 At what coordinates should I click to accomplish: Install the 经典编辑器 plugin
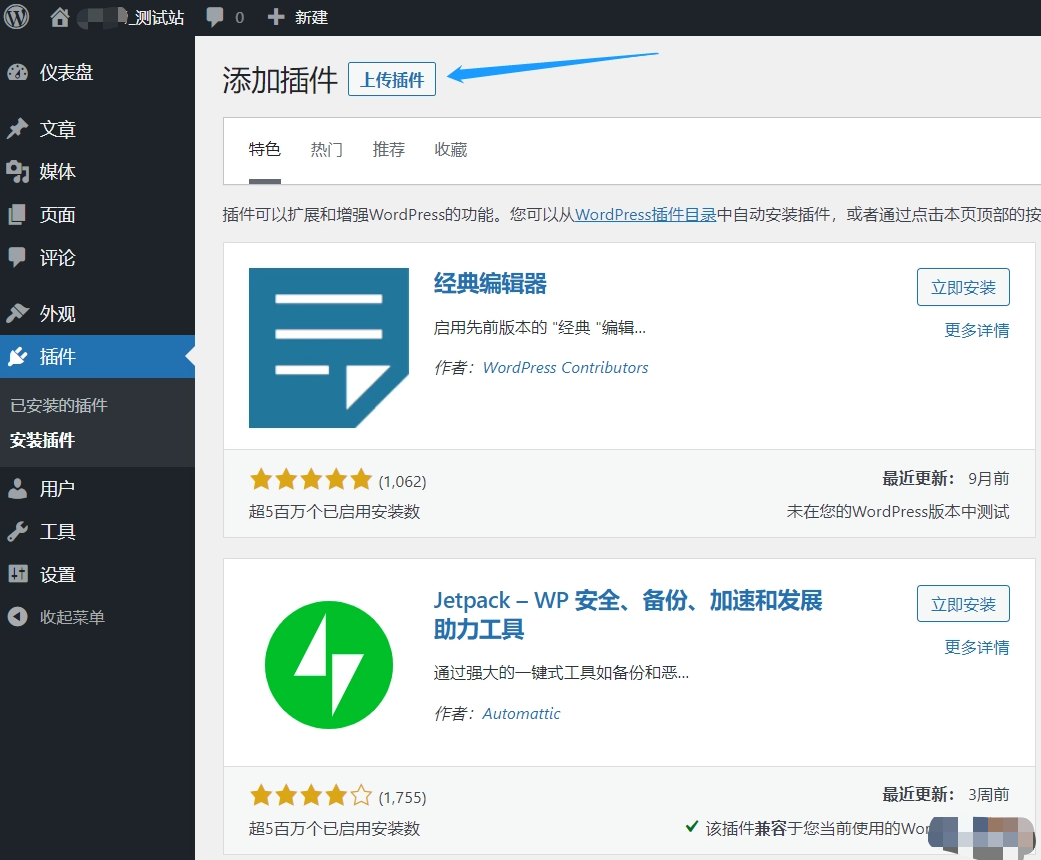point(962,287)
